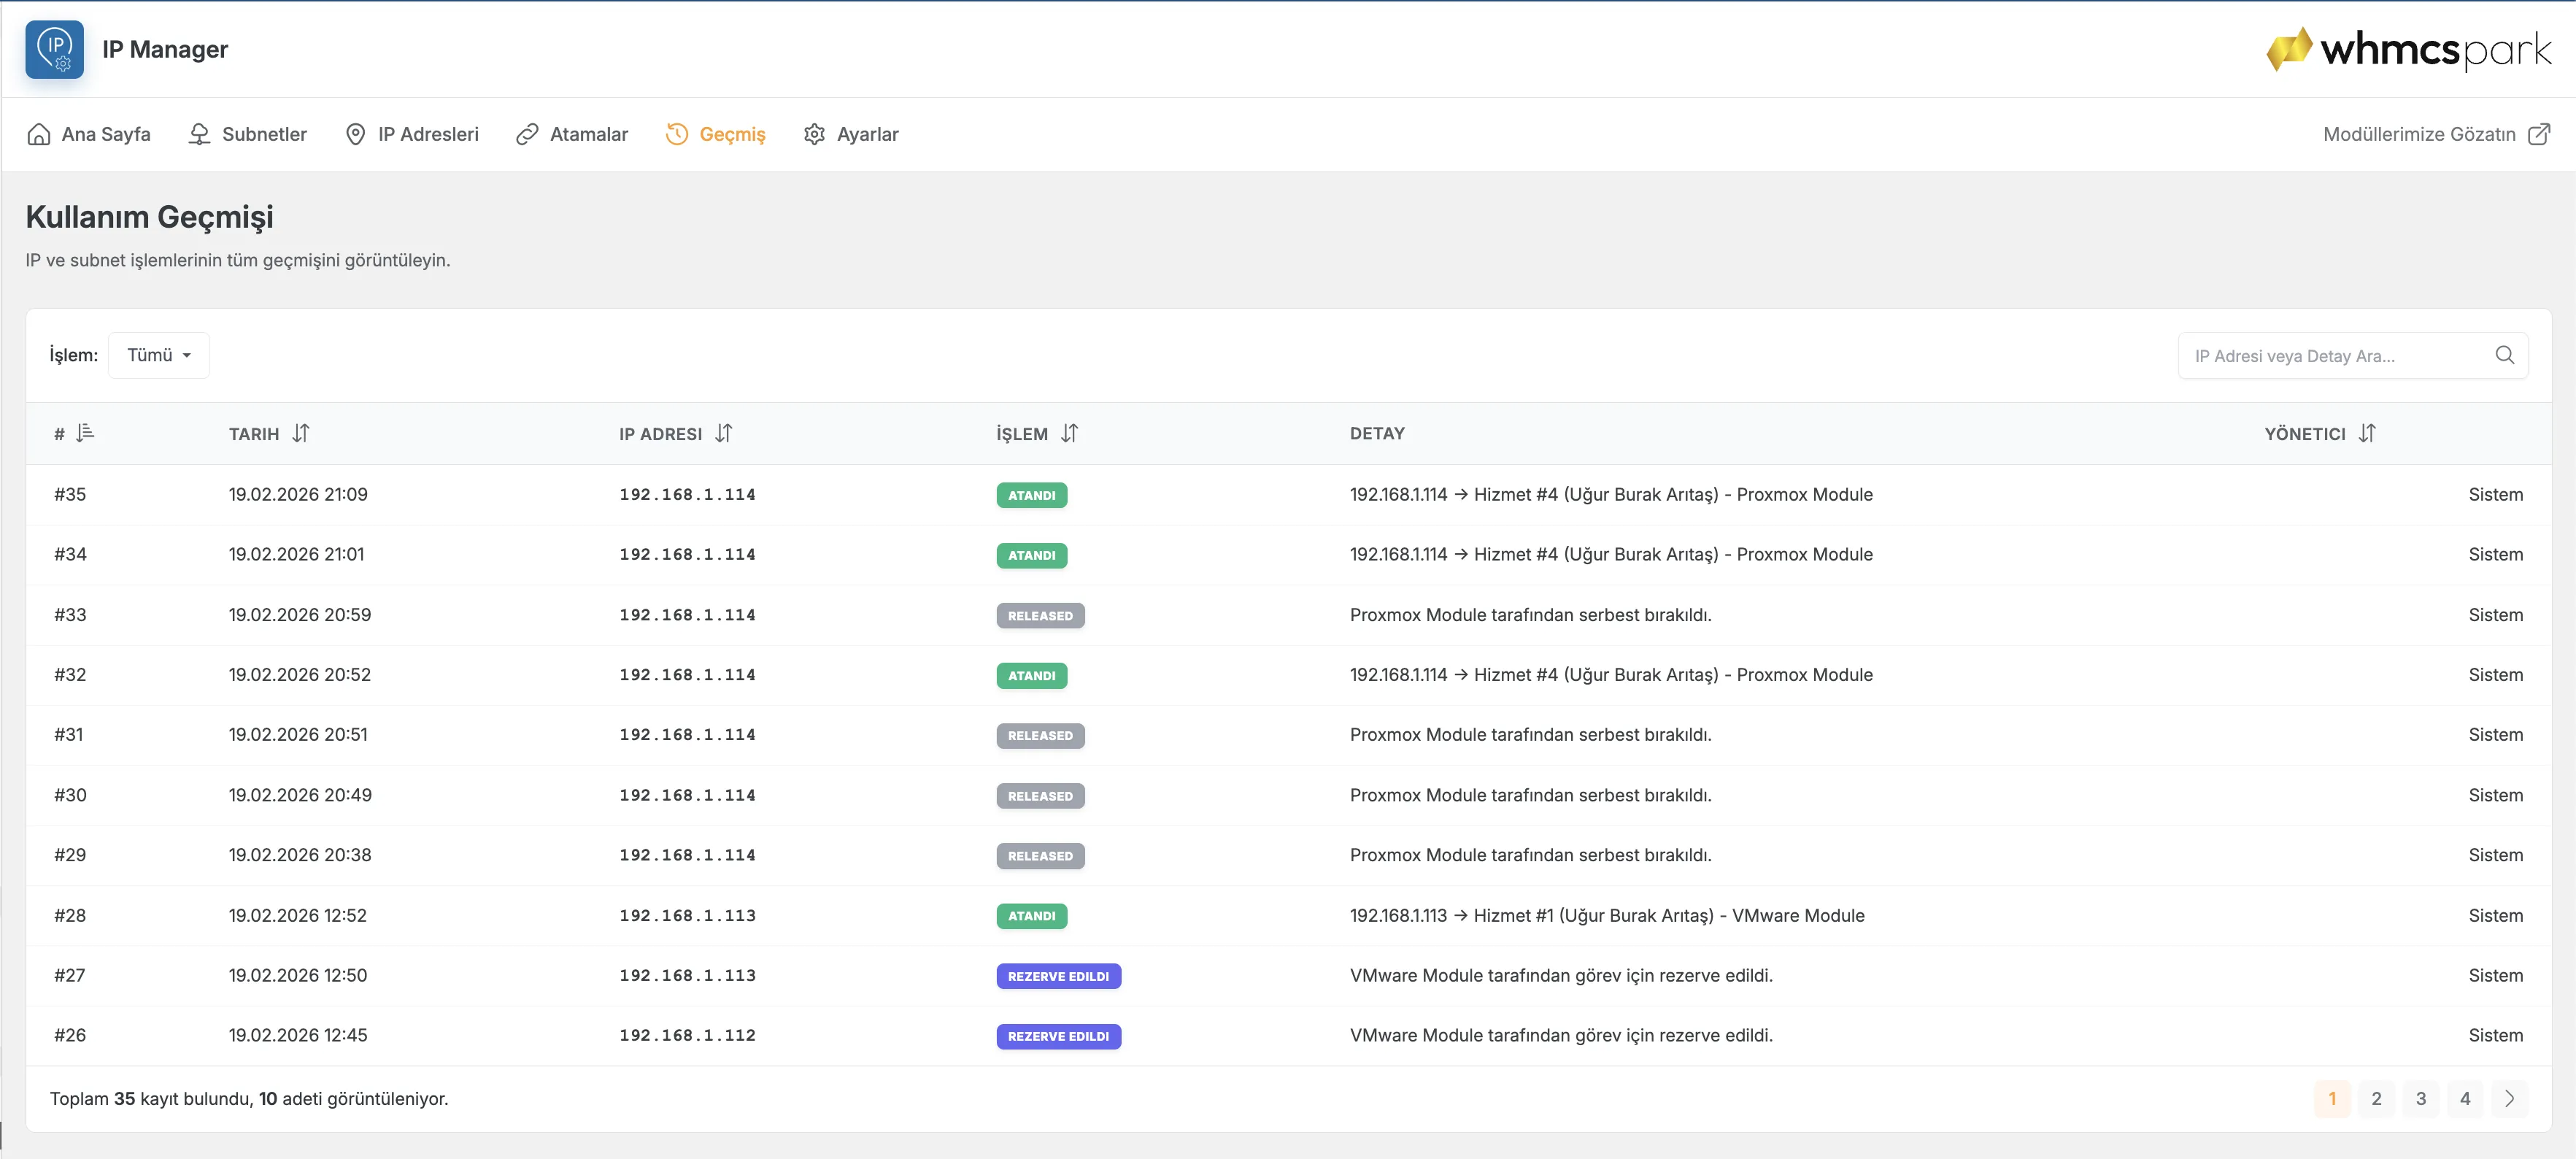Sort by IP Adresi column arrows icon

[x=724, y=433]
